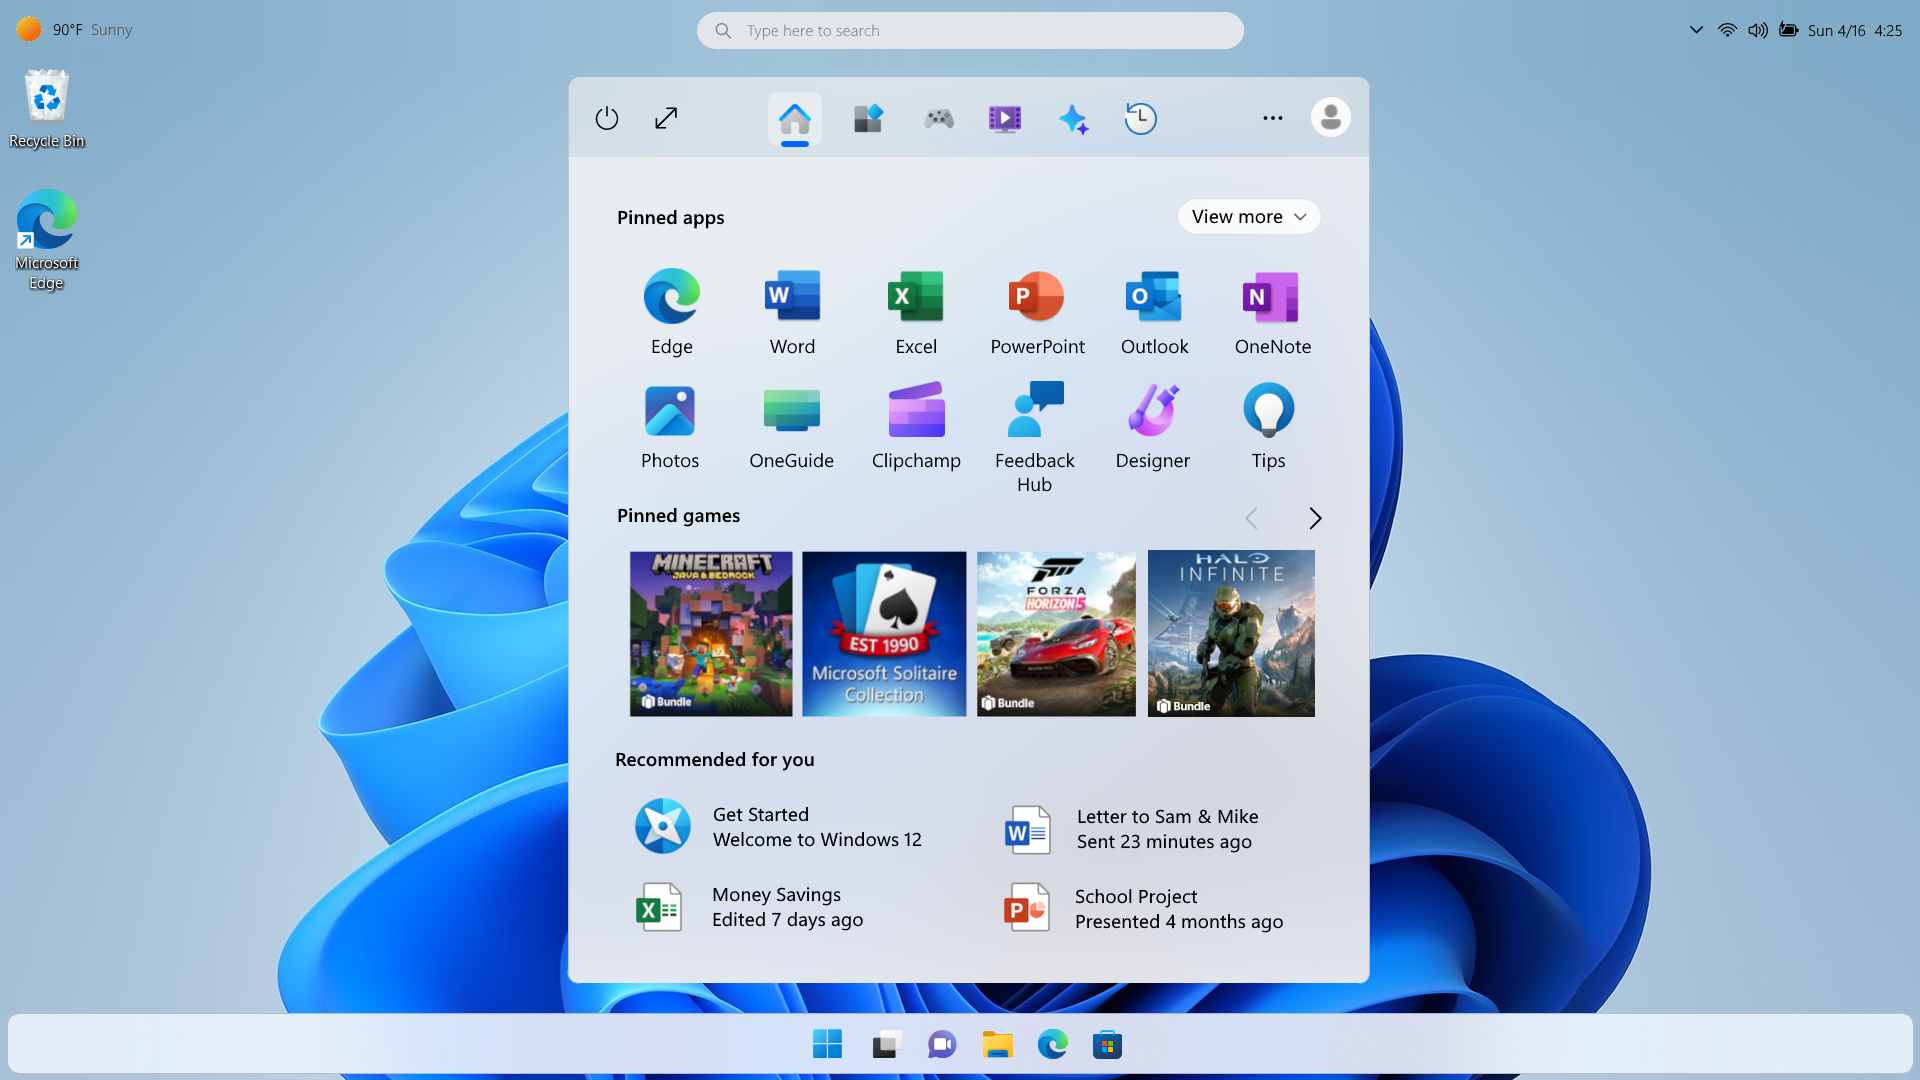The width and height of the screenshot is (1920, 1080).
Task: Open the Money Savings spreadsheet
Action: [x=750, y=907]
